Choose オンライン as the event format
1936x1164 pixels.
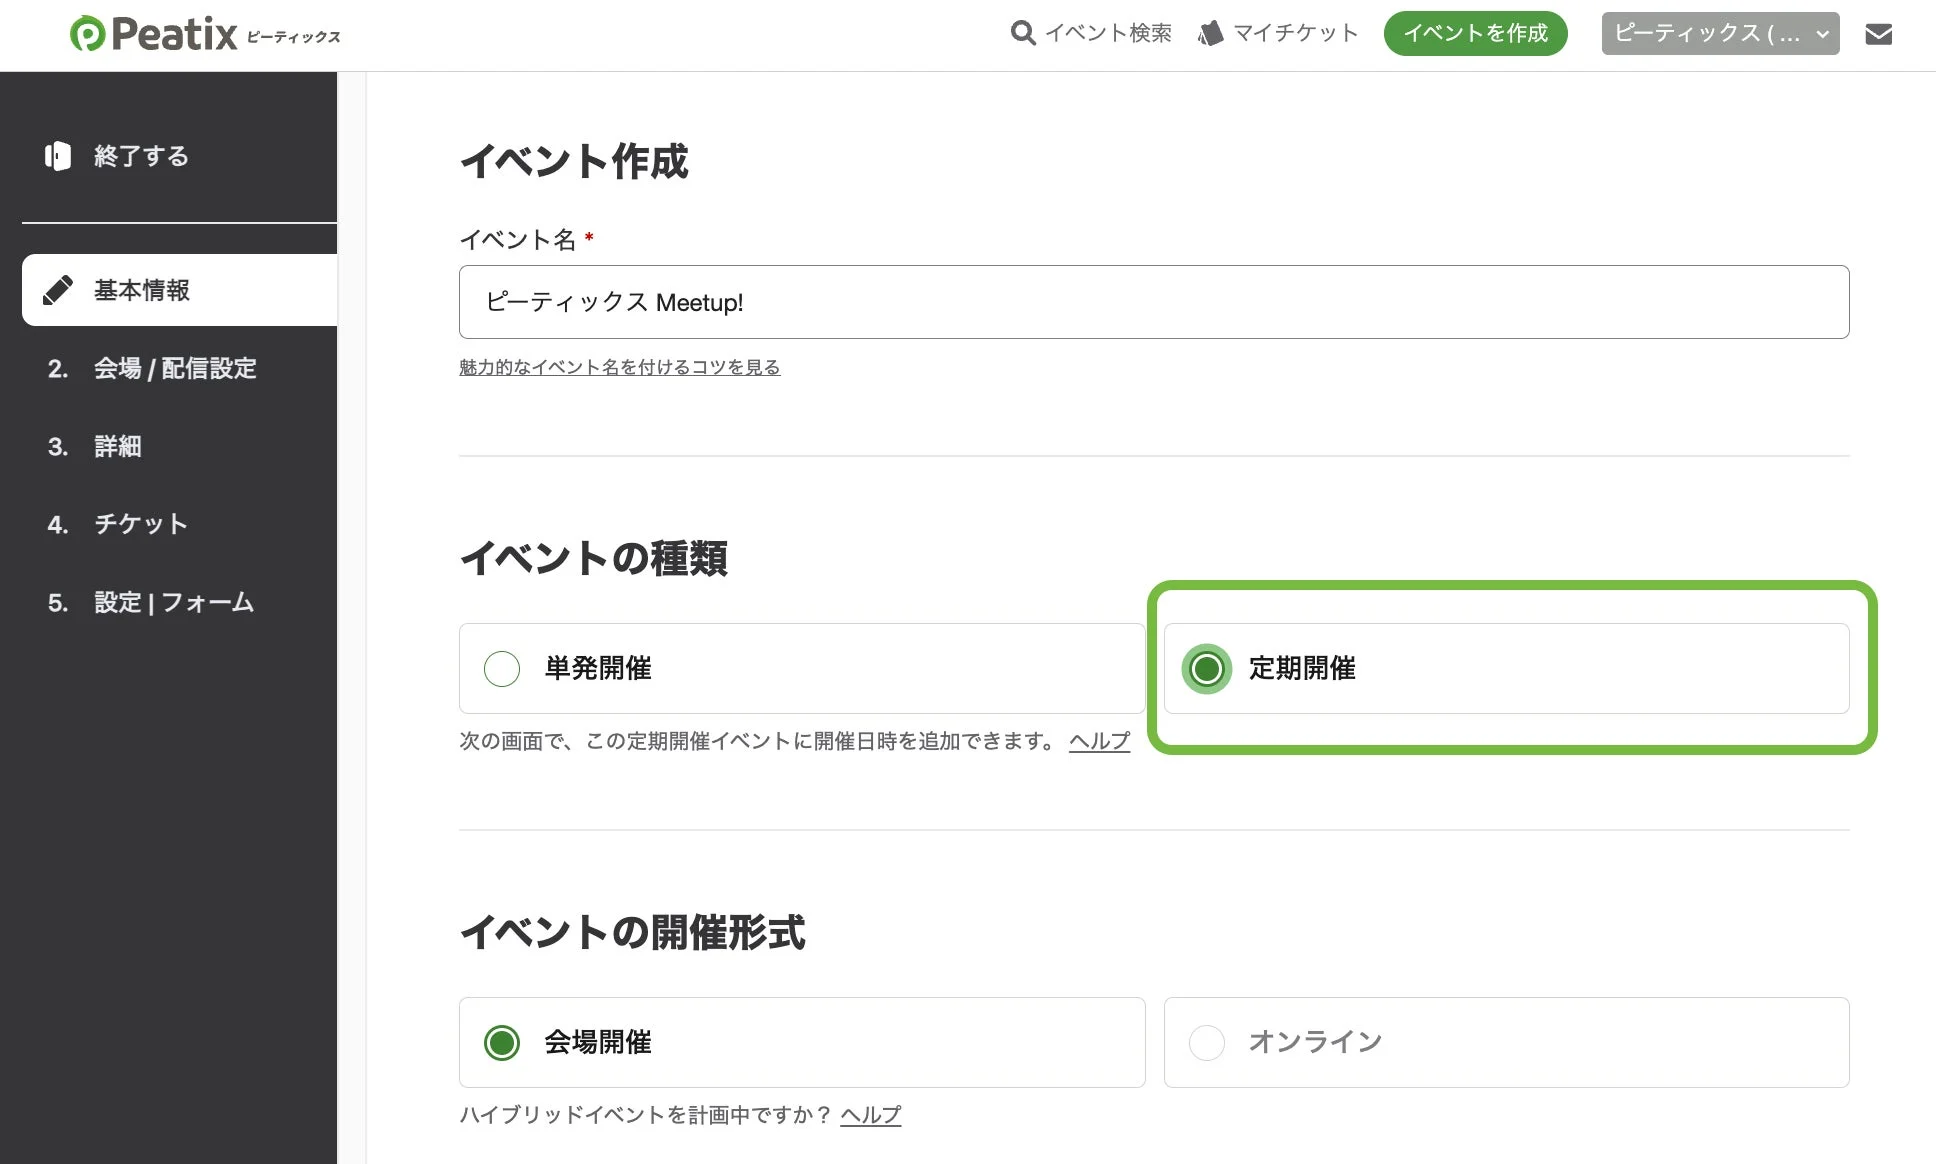pos(1207,1042)
